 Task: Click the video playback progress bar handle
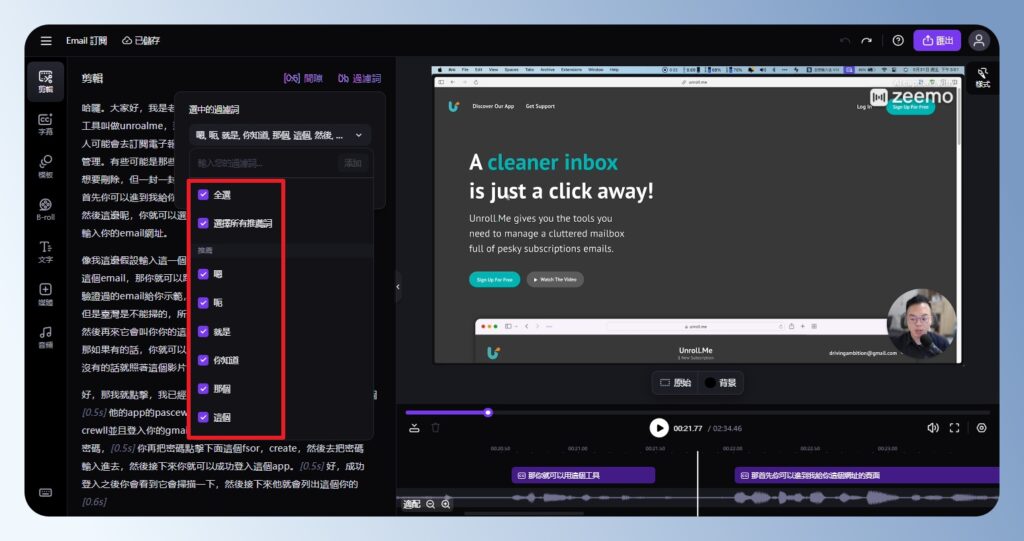pos(488,412)
